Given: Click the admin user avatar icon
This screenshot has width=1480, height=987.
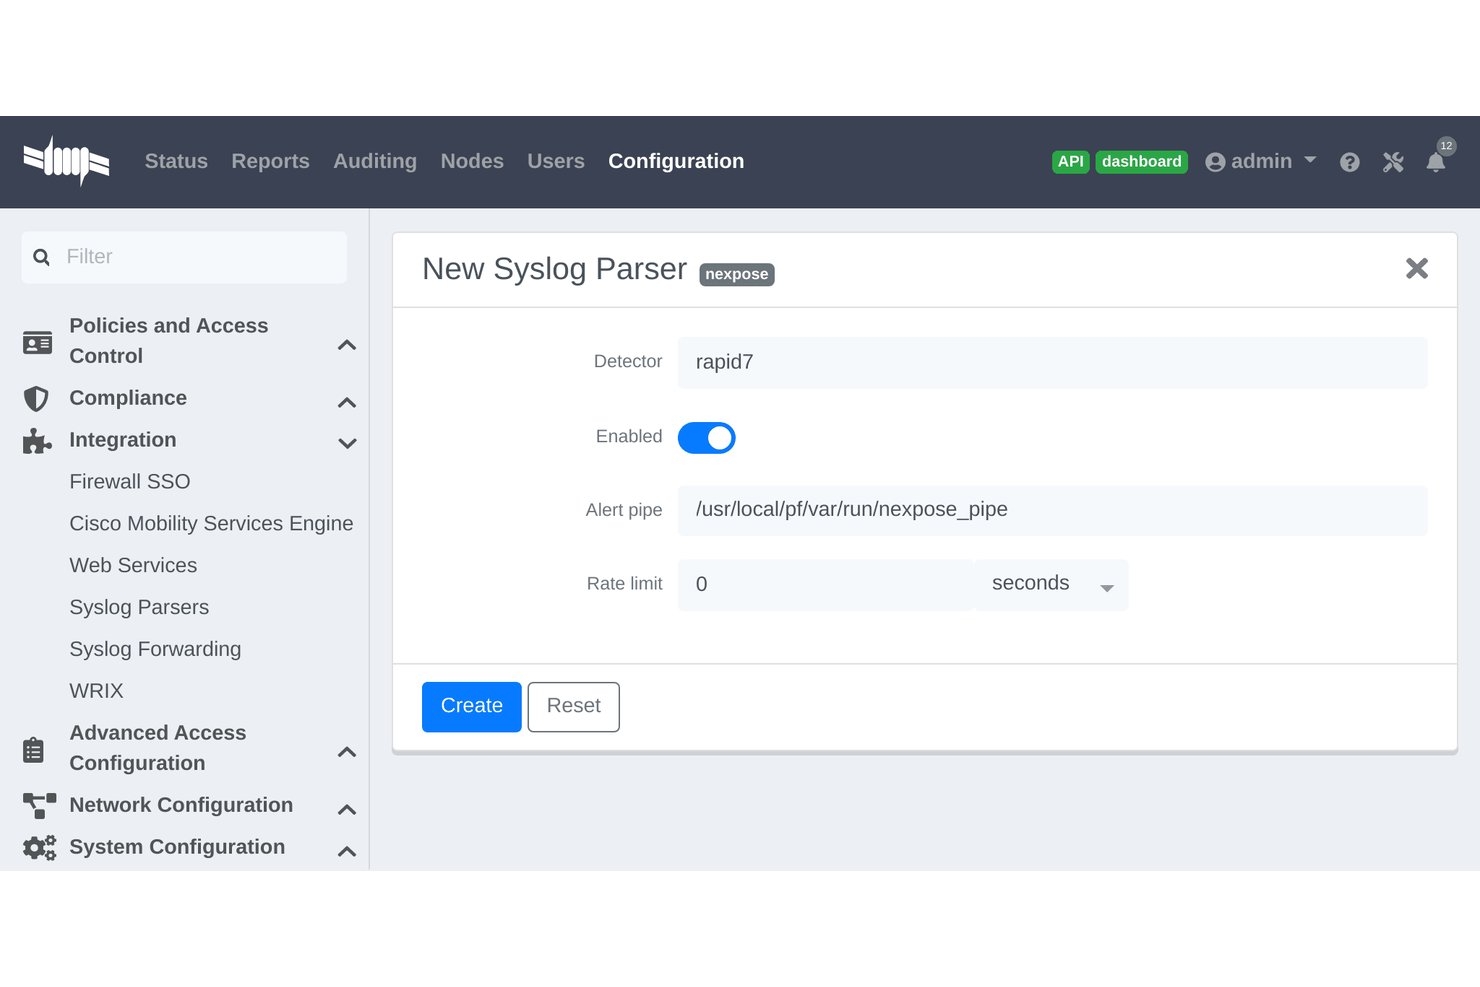Looking at the screenshot, I should point(1215,162).
